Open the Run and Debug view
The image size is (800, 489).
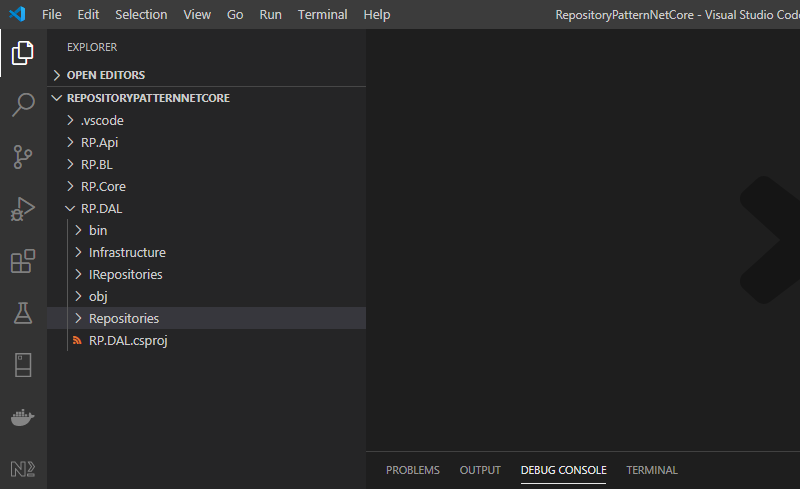pyautogui.click(x=22, y=209)
